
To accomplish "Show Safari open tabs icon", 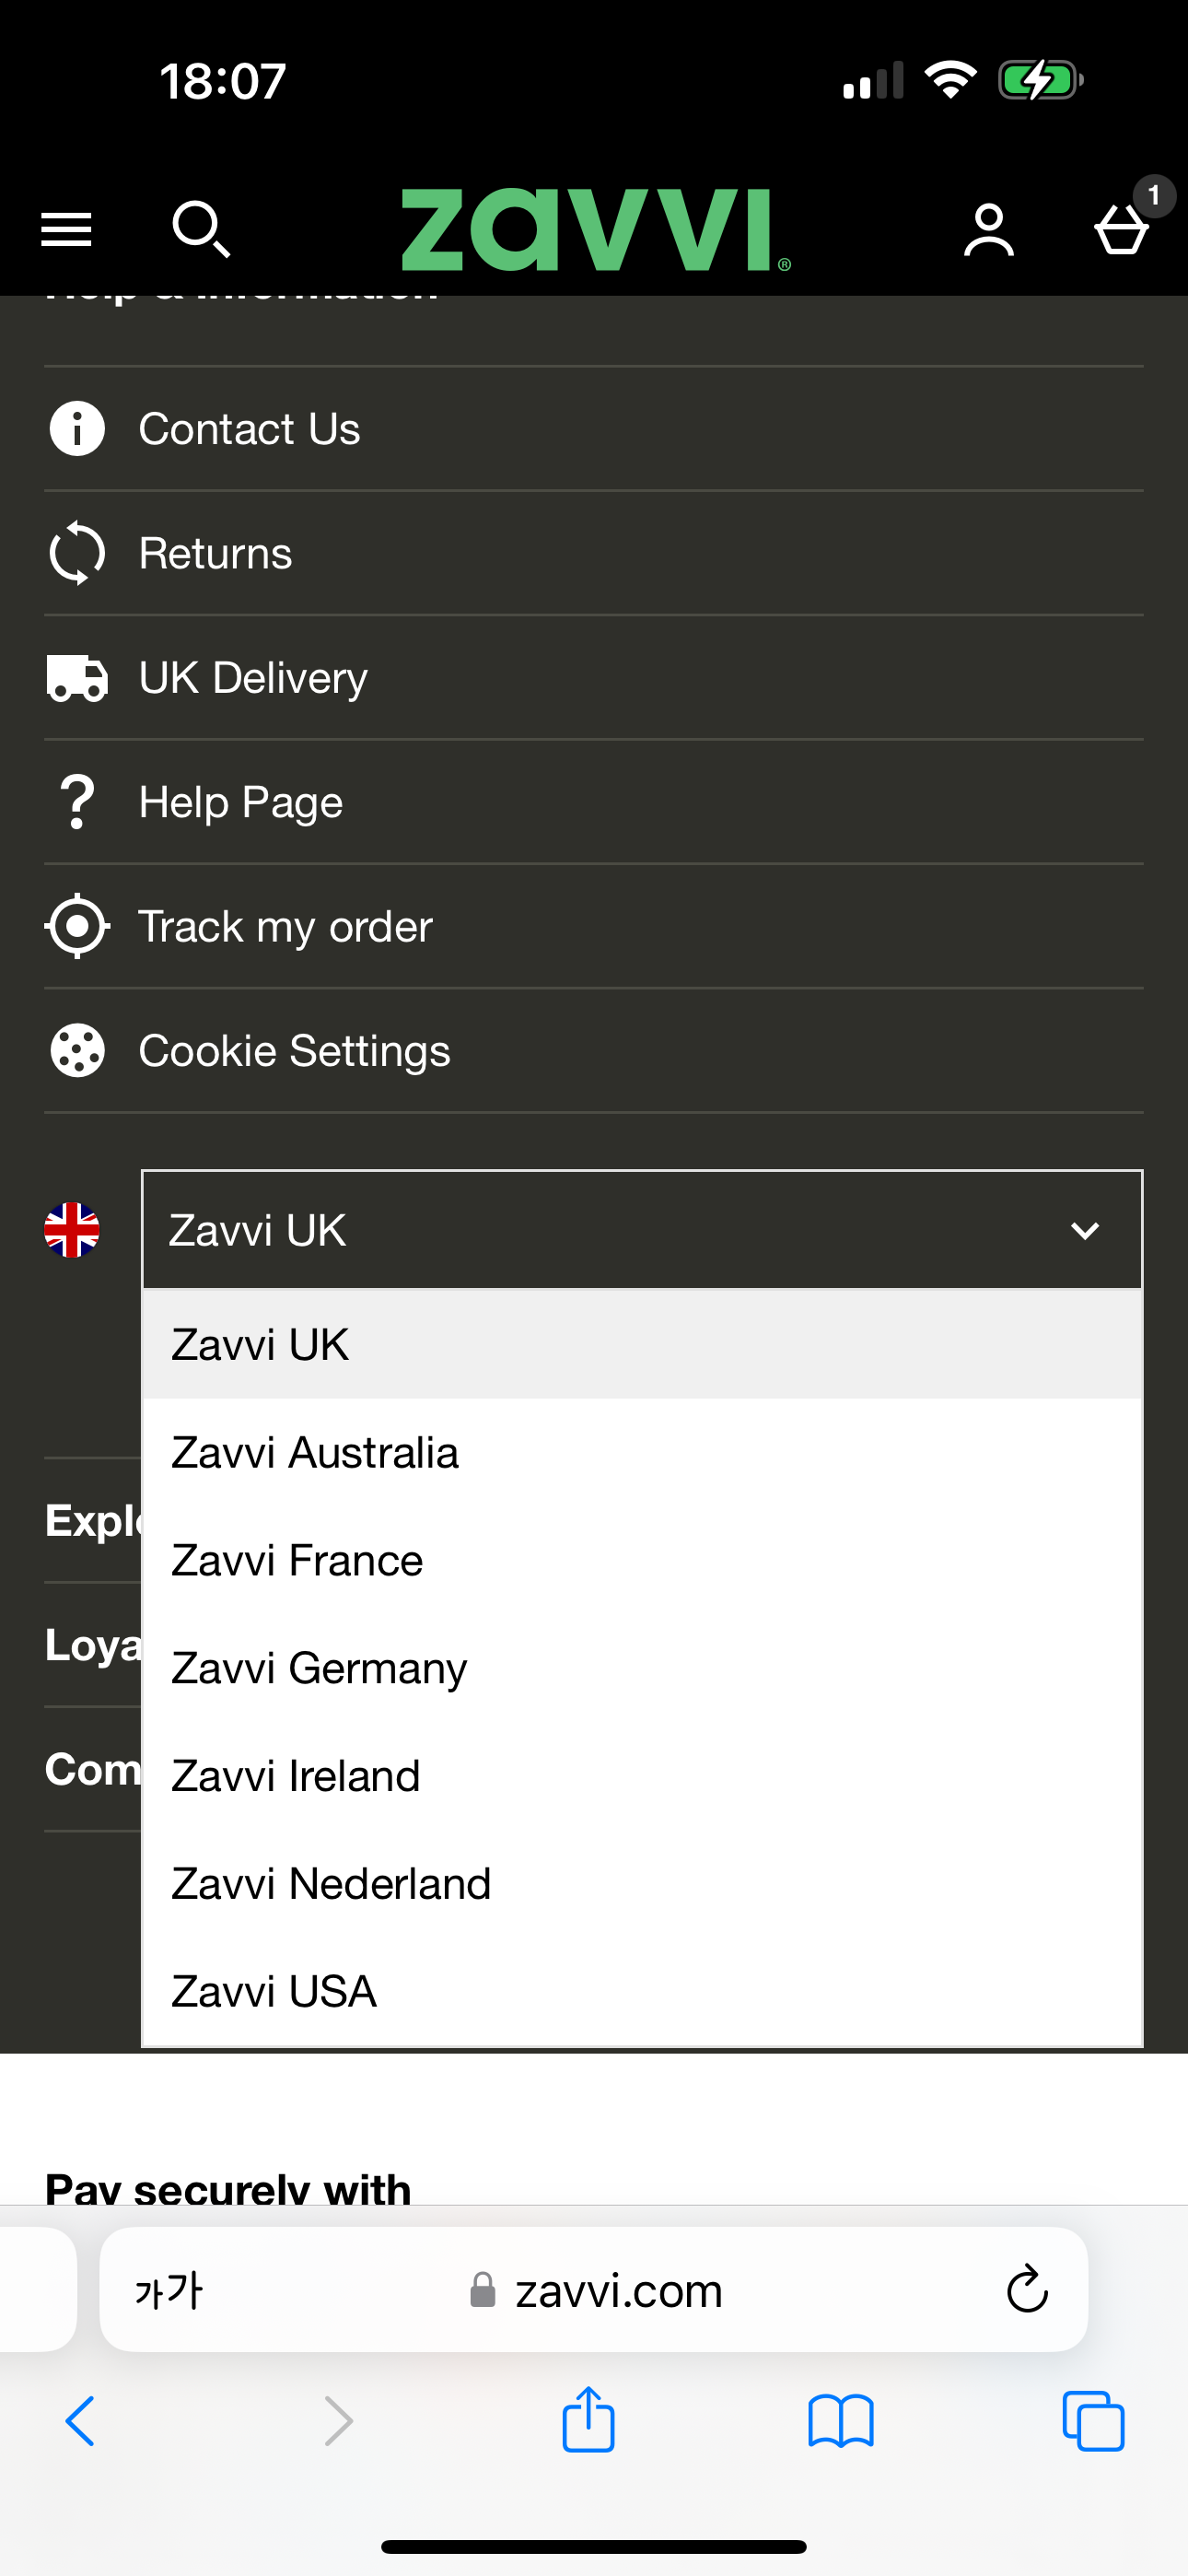I will [x=1093, y=2421].
